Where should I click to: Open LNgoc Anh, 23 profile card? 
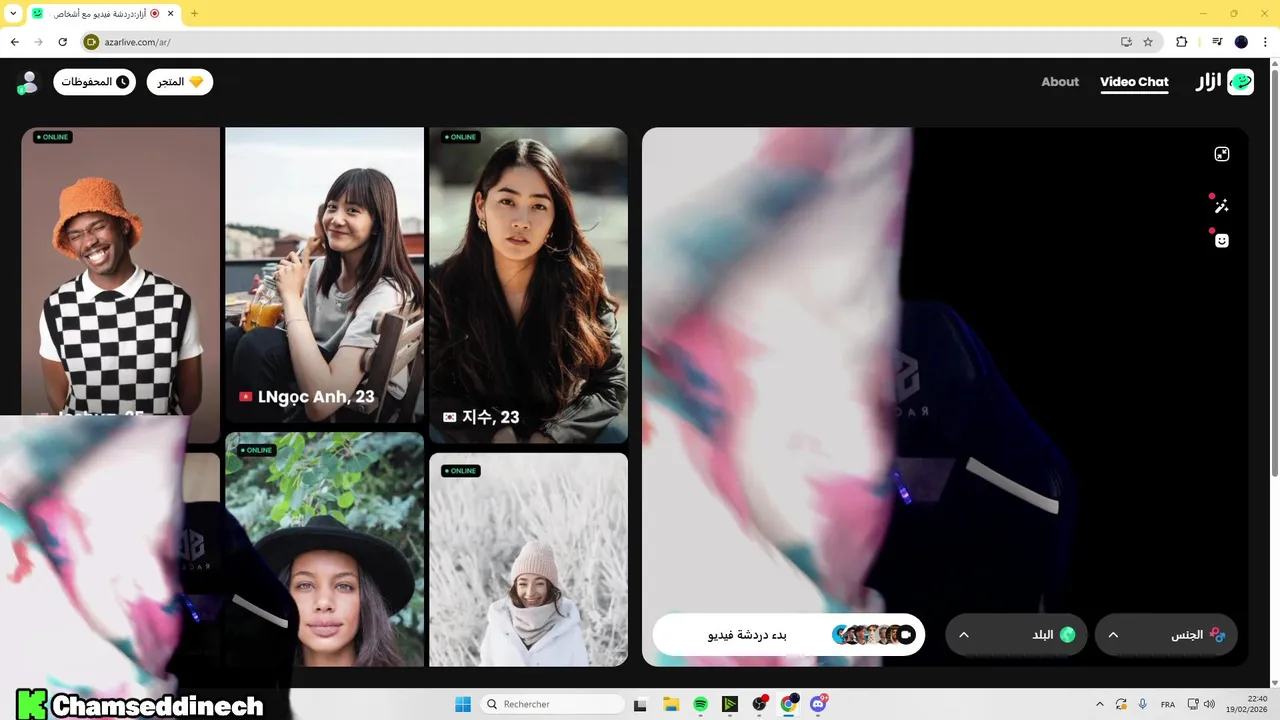pos(324,275)
